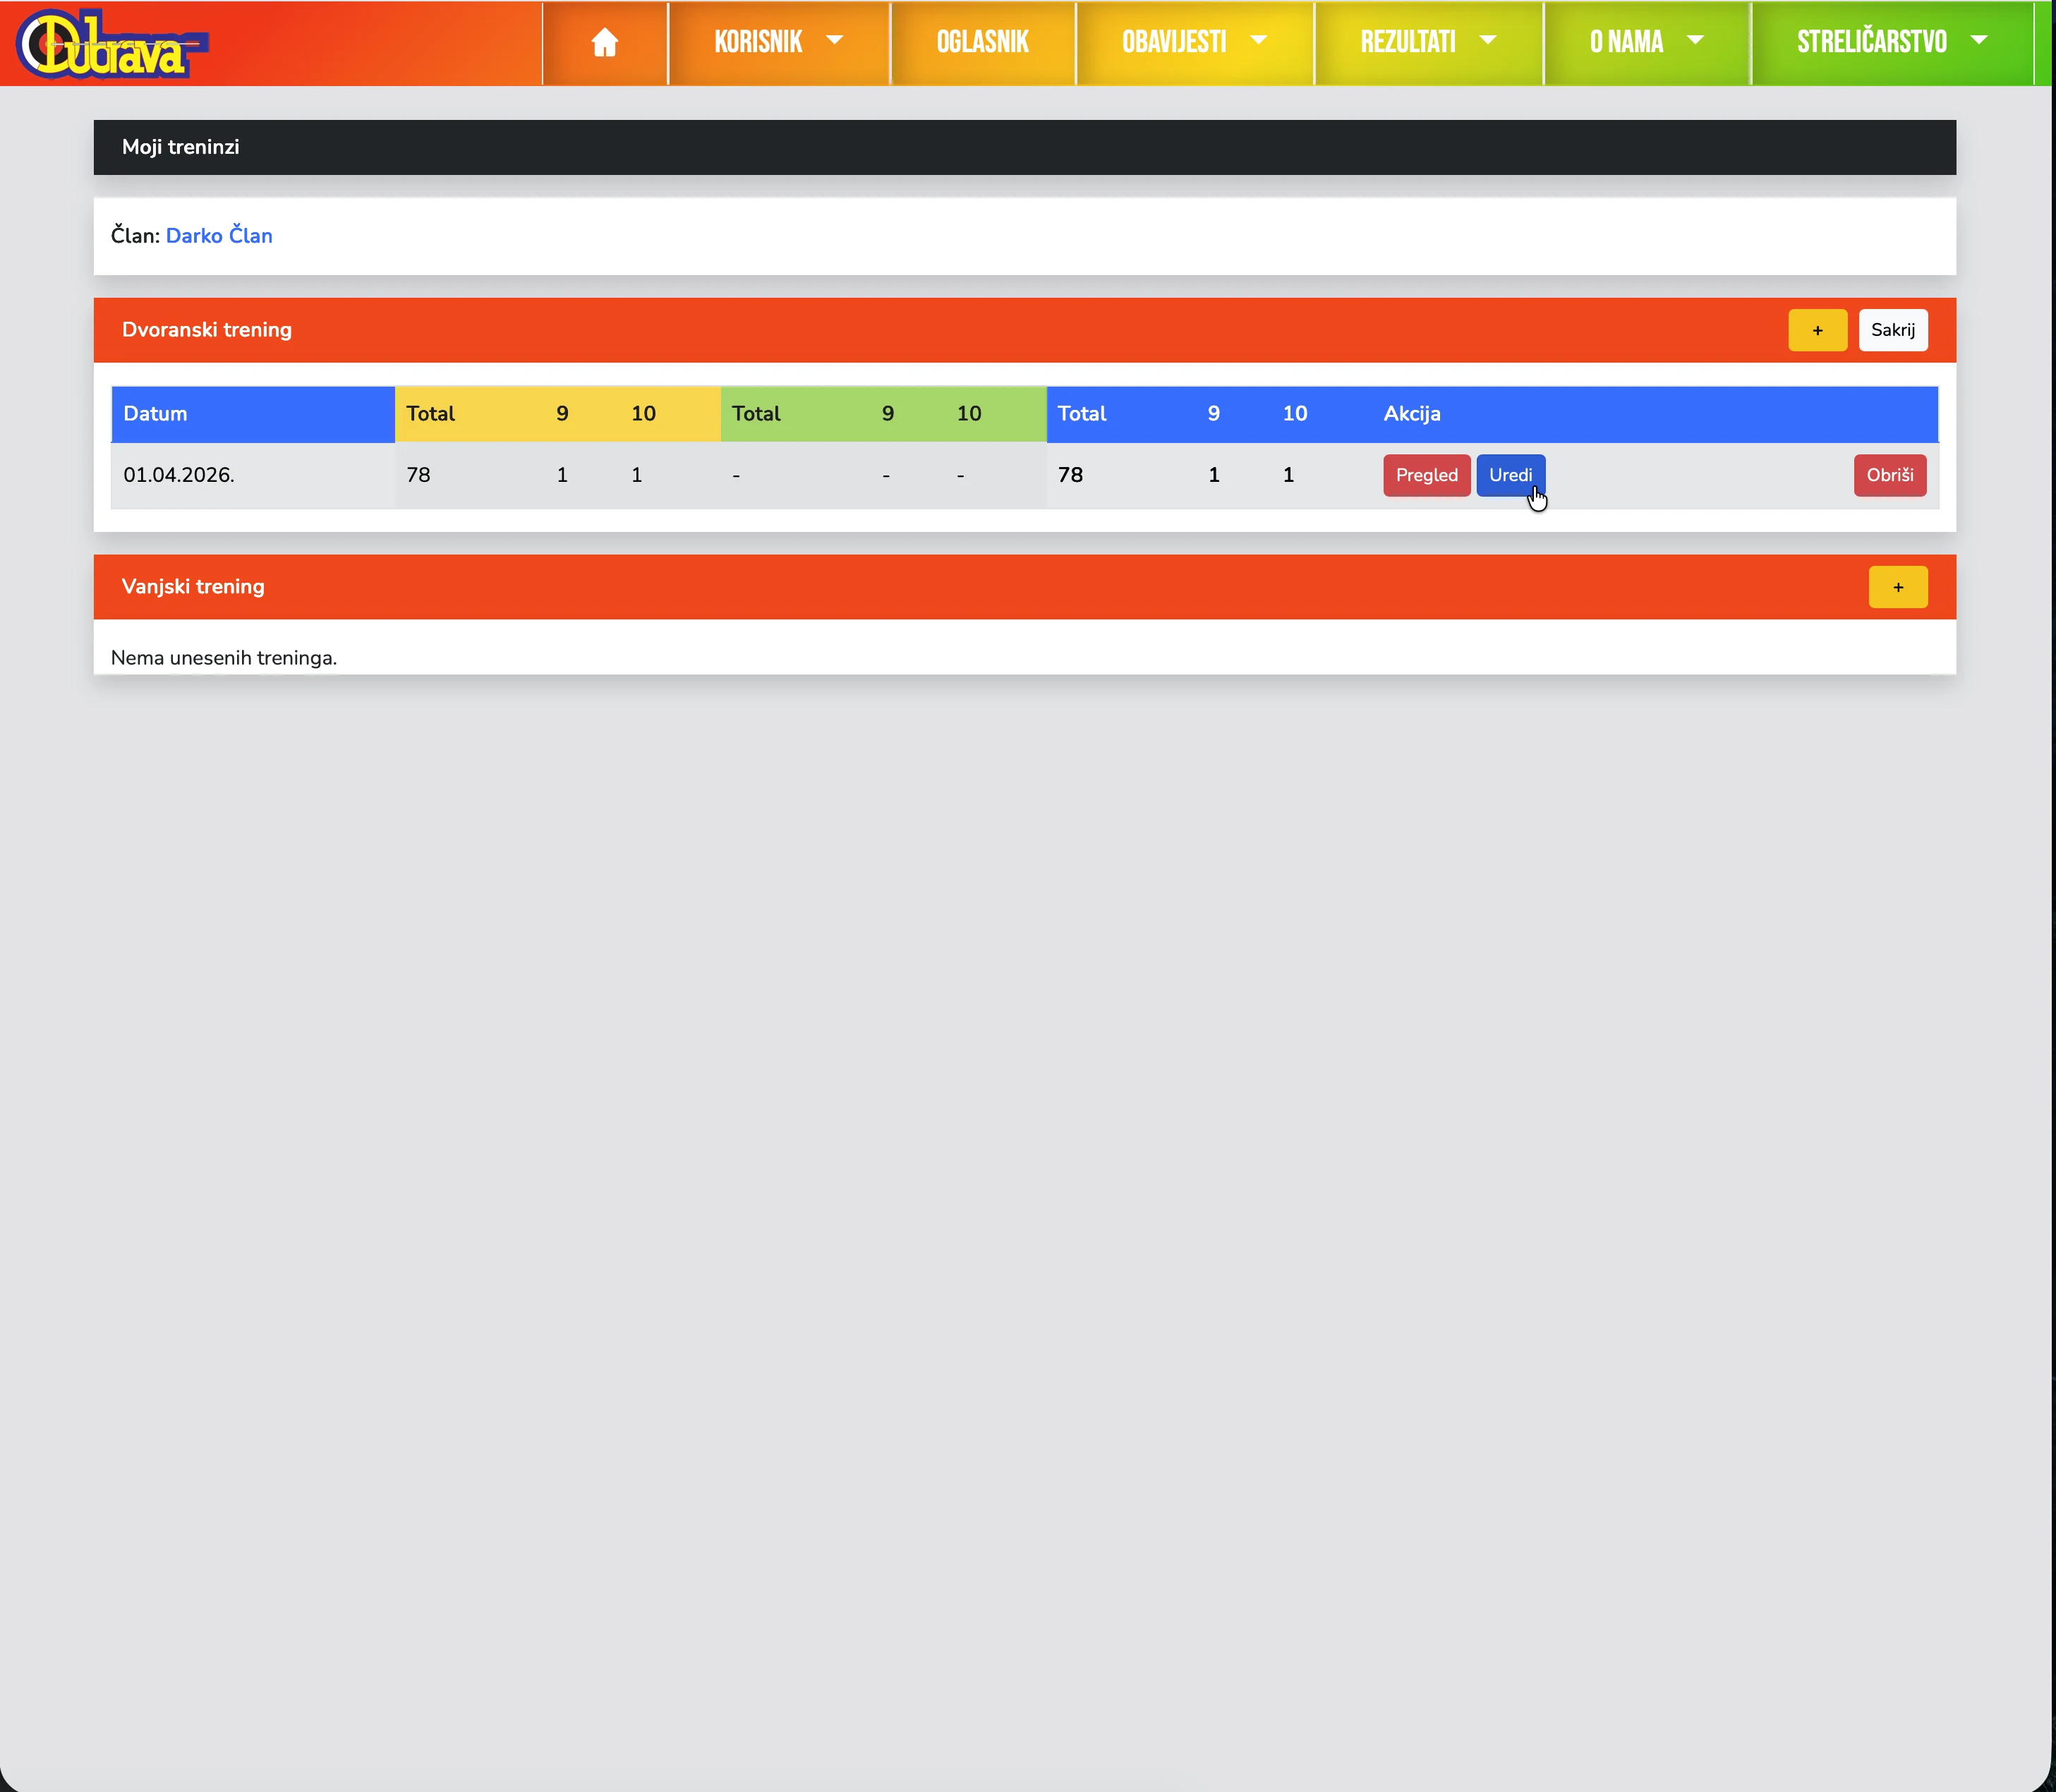Expand the Rezultati dropdown arrow
The image size is (2056, 1792).
[1487, 41]
